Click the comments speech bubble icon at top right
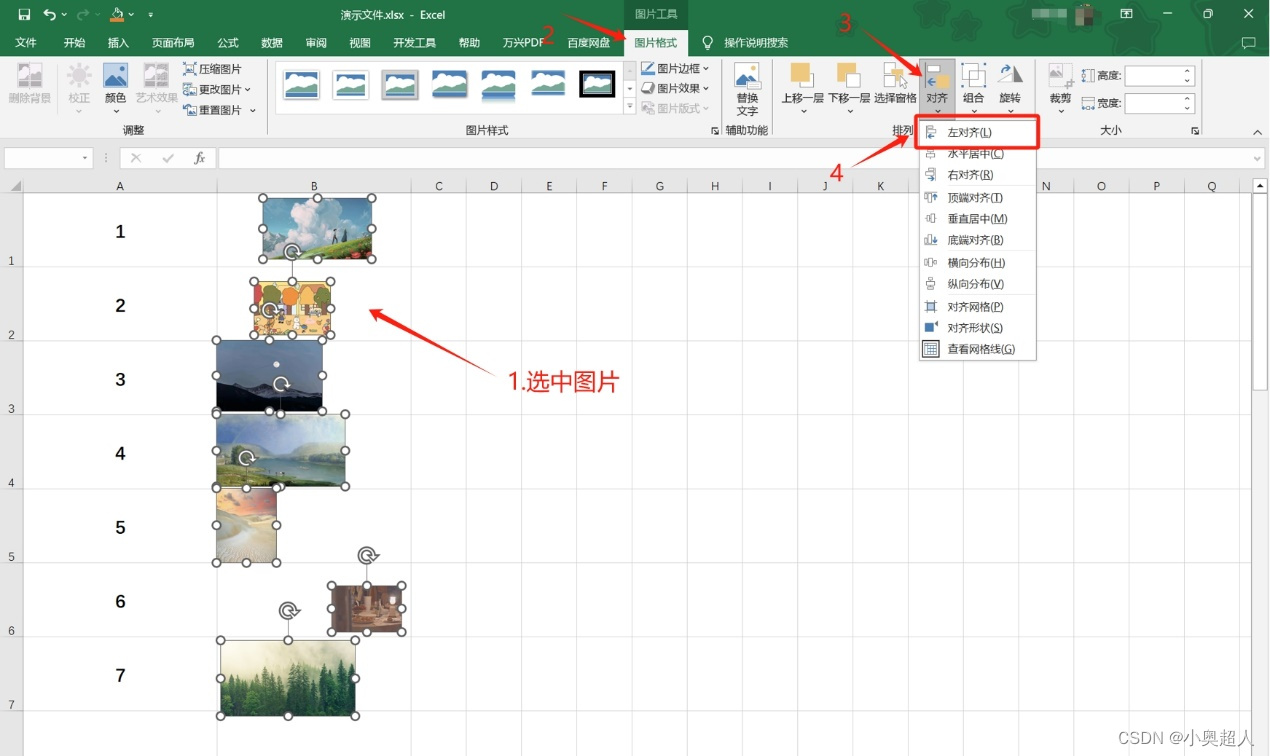This screenshot has width=1270, height=756. click(x=1248, y=43)
